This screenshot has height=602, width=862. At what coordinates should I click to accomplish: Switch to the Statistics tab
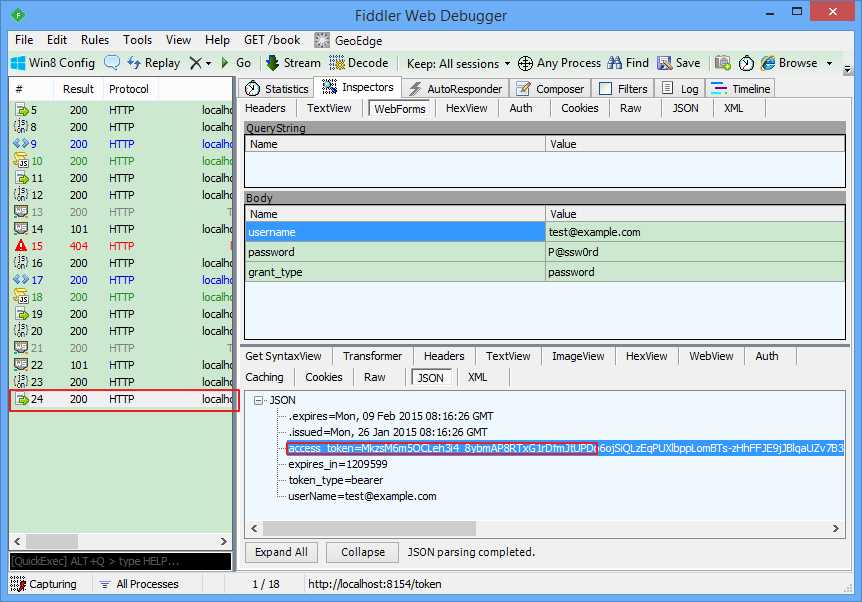click(276, 89)
